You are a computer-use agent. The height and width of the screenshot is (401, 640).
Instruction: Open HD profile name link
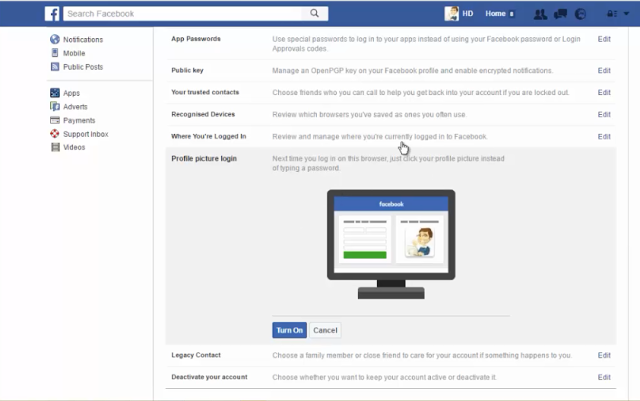click(467, 13)
